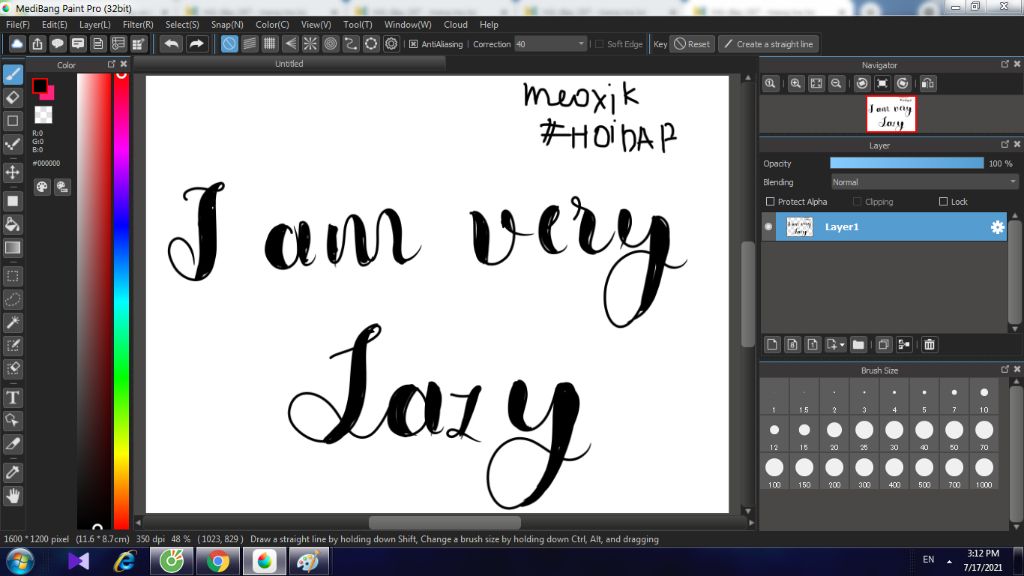Open Internet Explorer from taskbar
Viewport: 1024px width, 576px height.
pos(124,562)
